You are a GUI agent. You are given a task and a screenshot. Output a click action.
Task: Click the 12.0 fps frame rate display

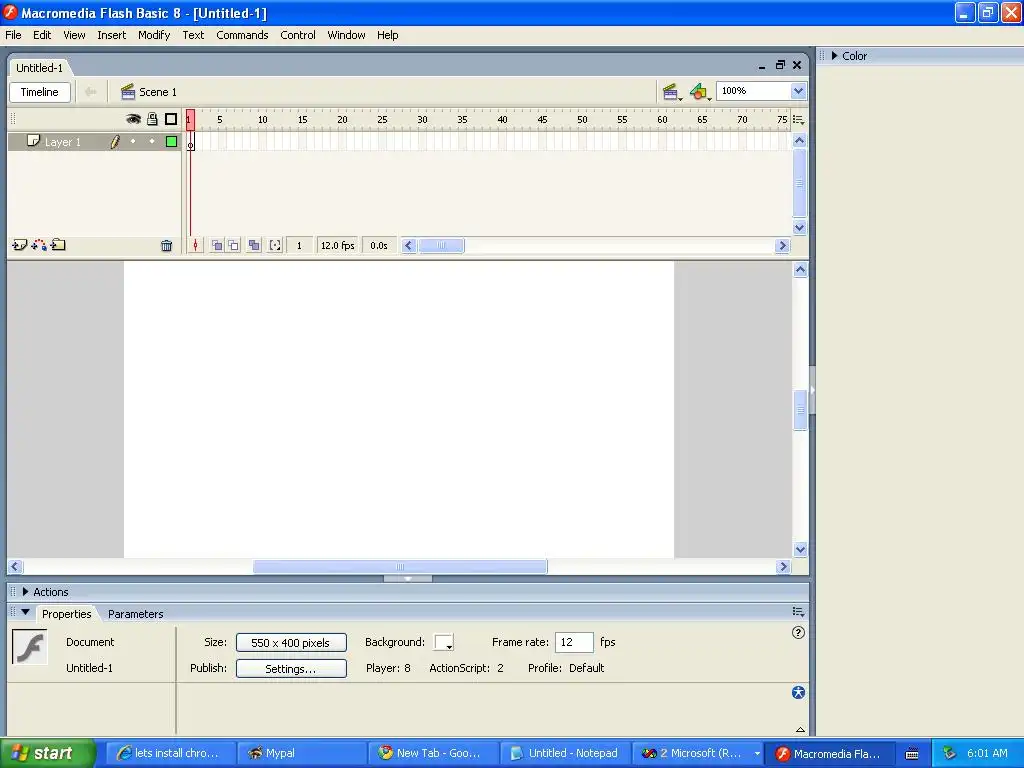(338, 246)
